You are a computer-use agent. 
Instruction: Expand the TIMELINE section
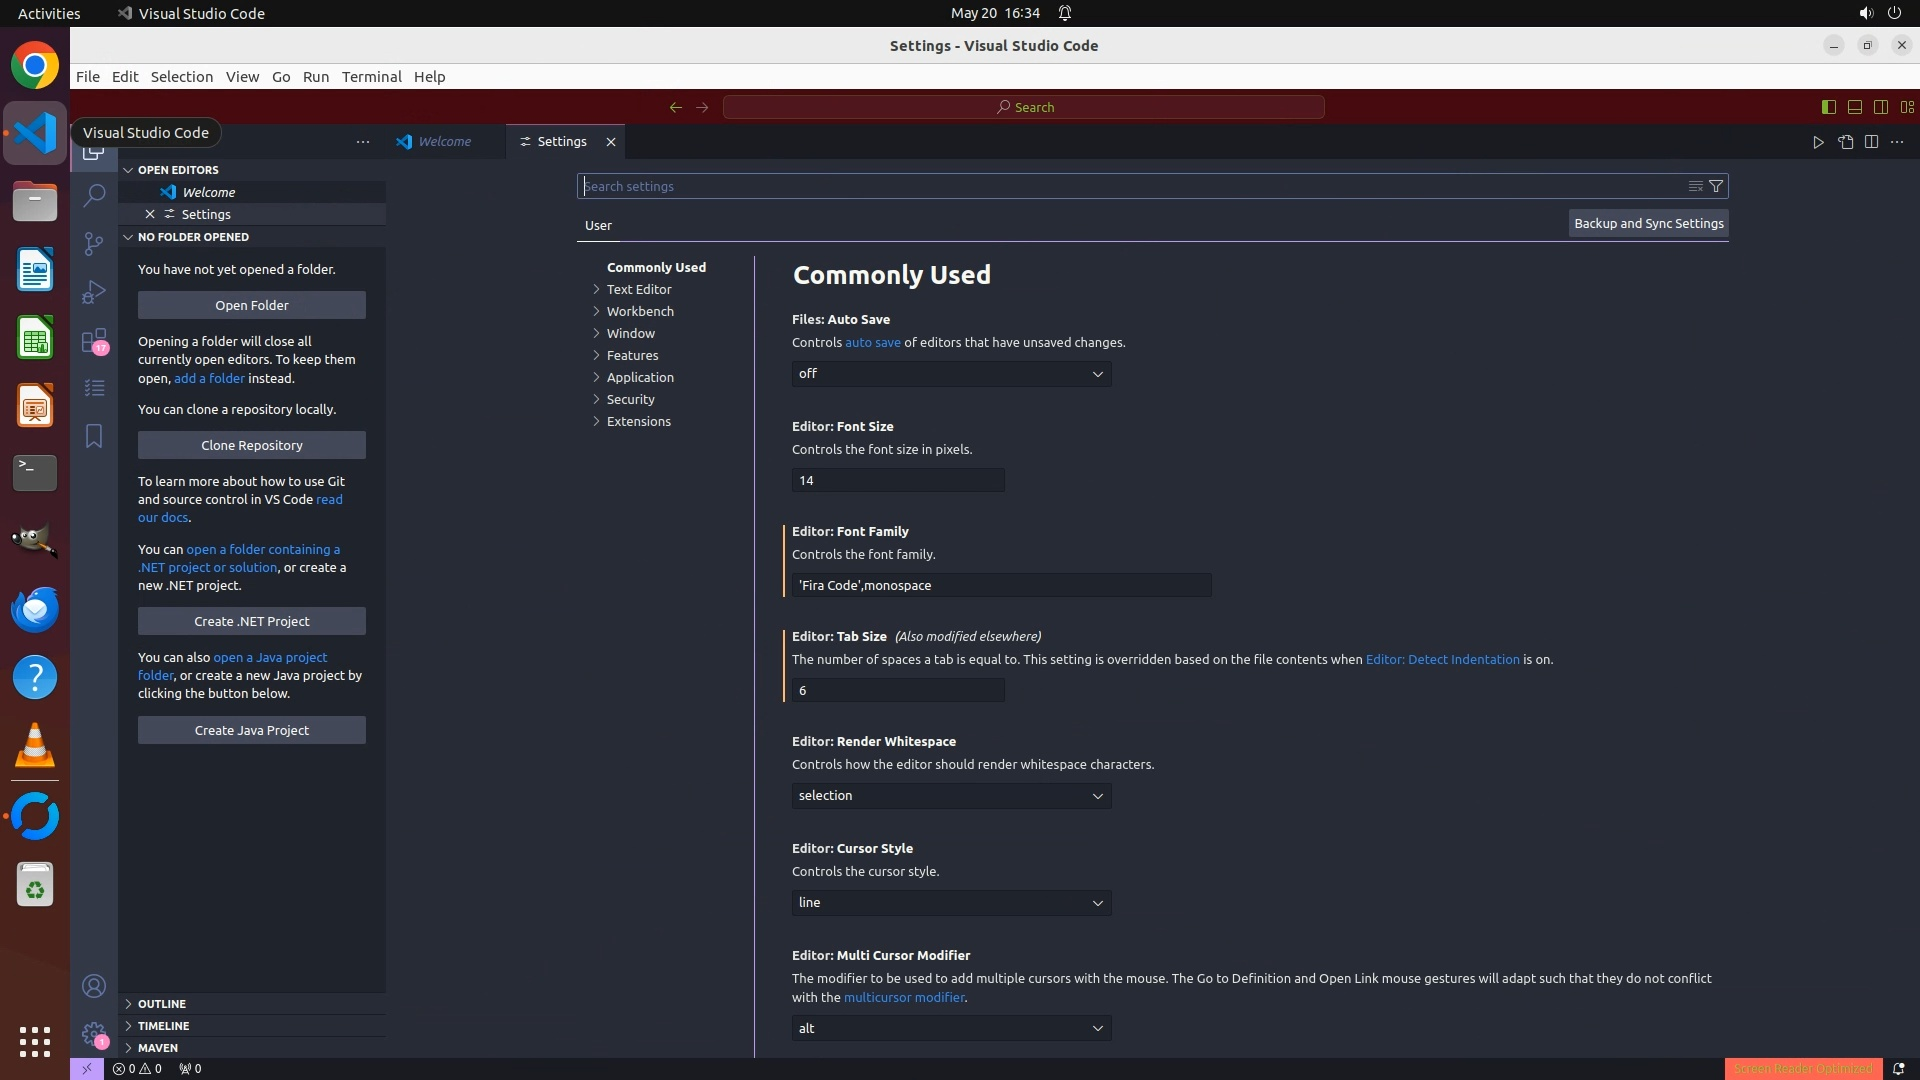tap(164, 1026)
